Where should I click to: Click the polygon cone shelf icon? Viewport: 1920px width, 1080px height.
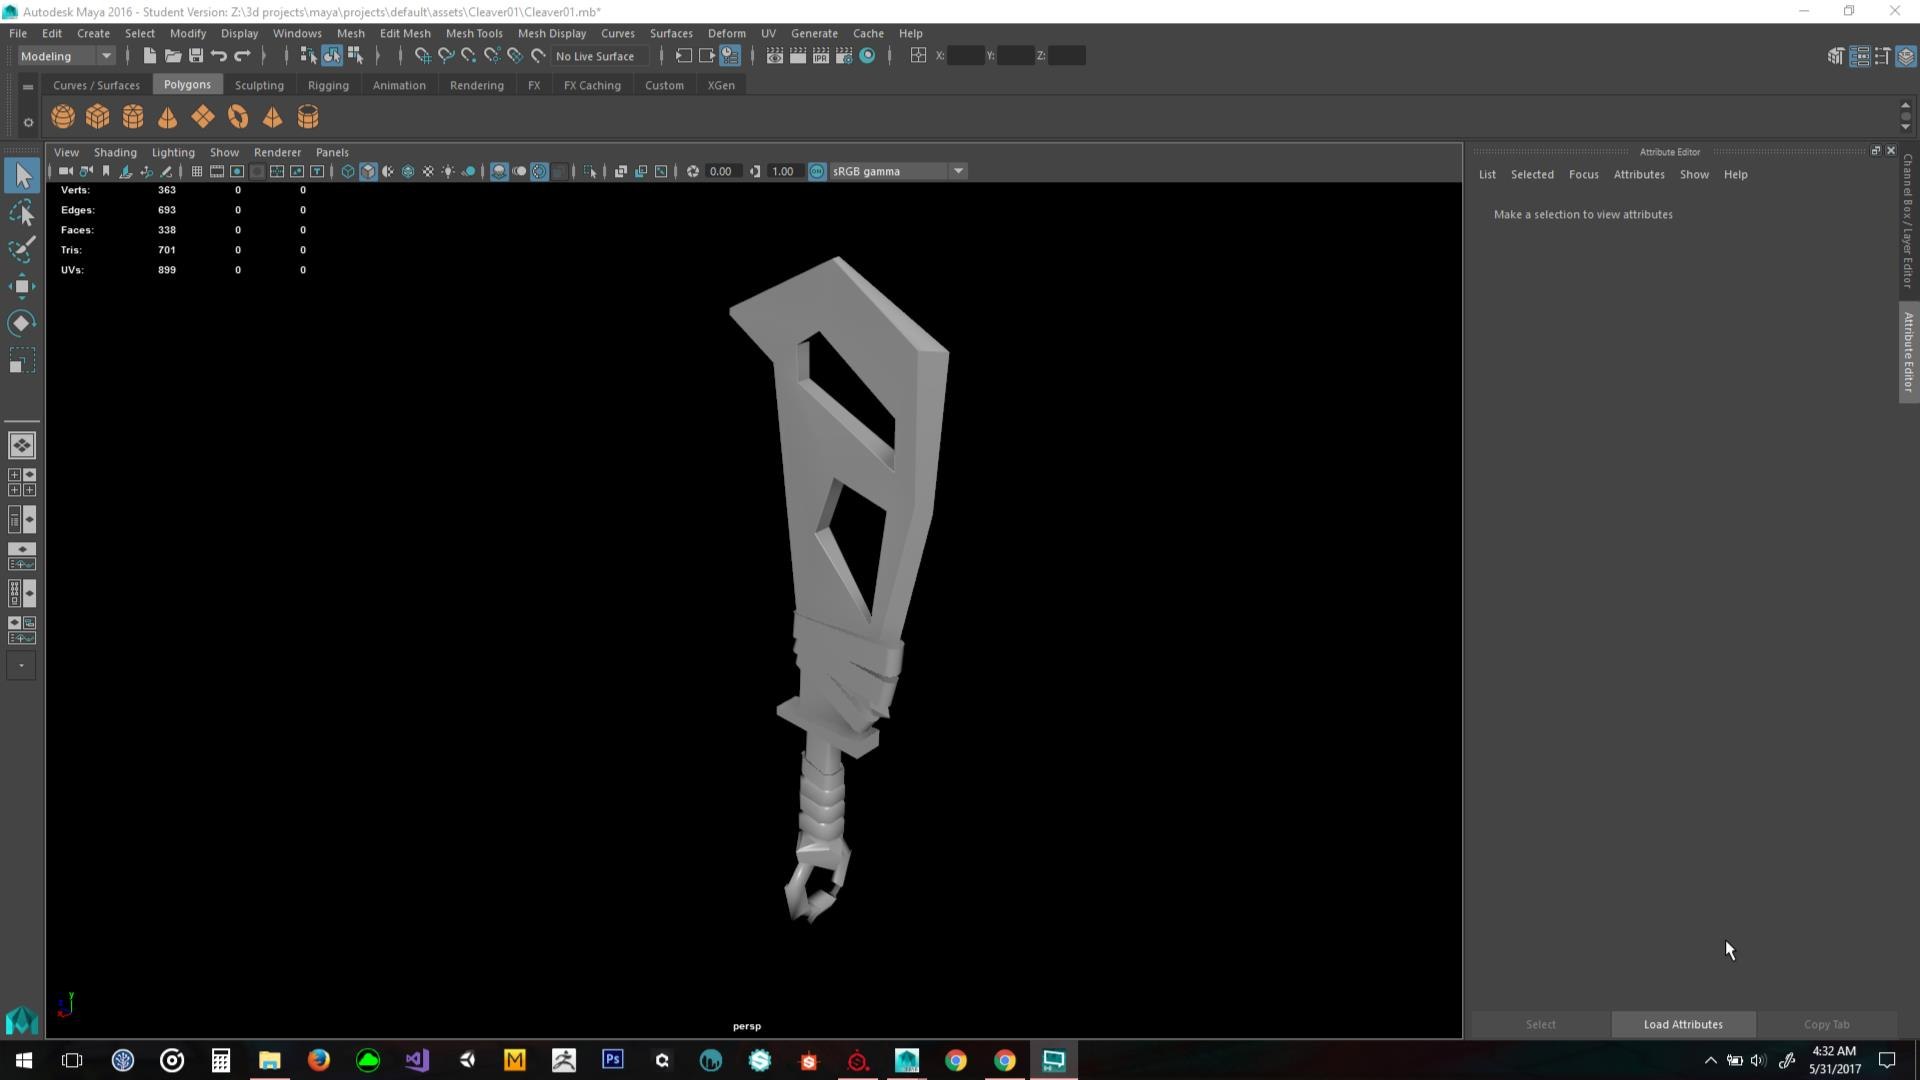tap(168, 117)
